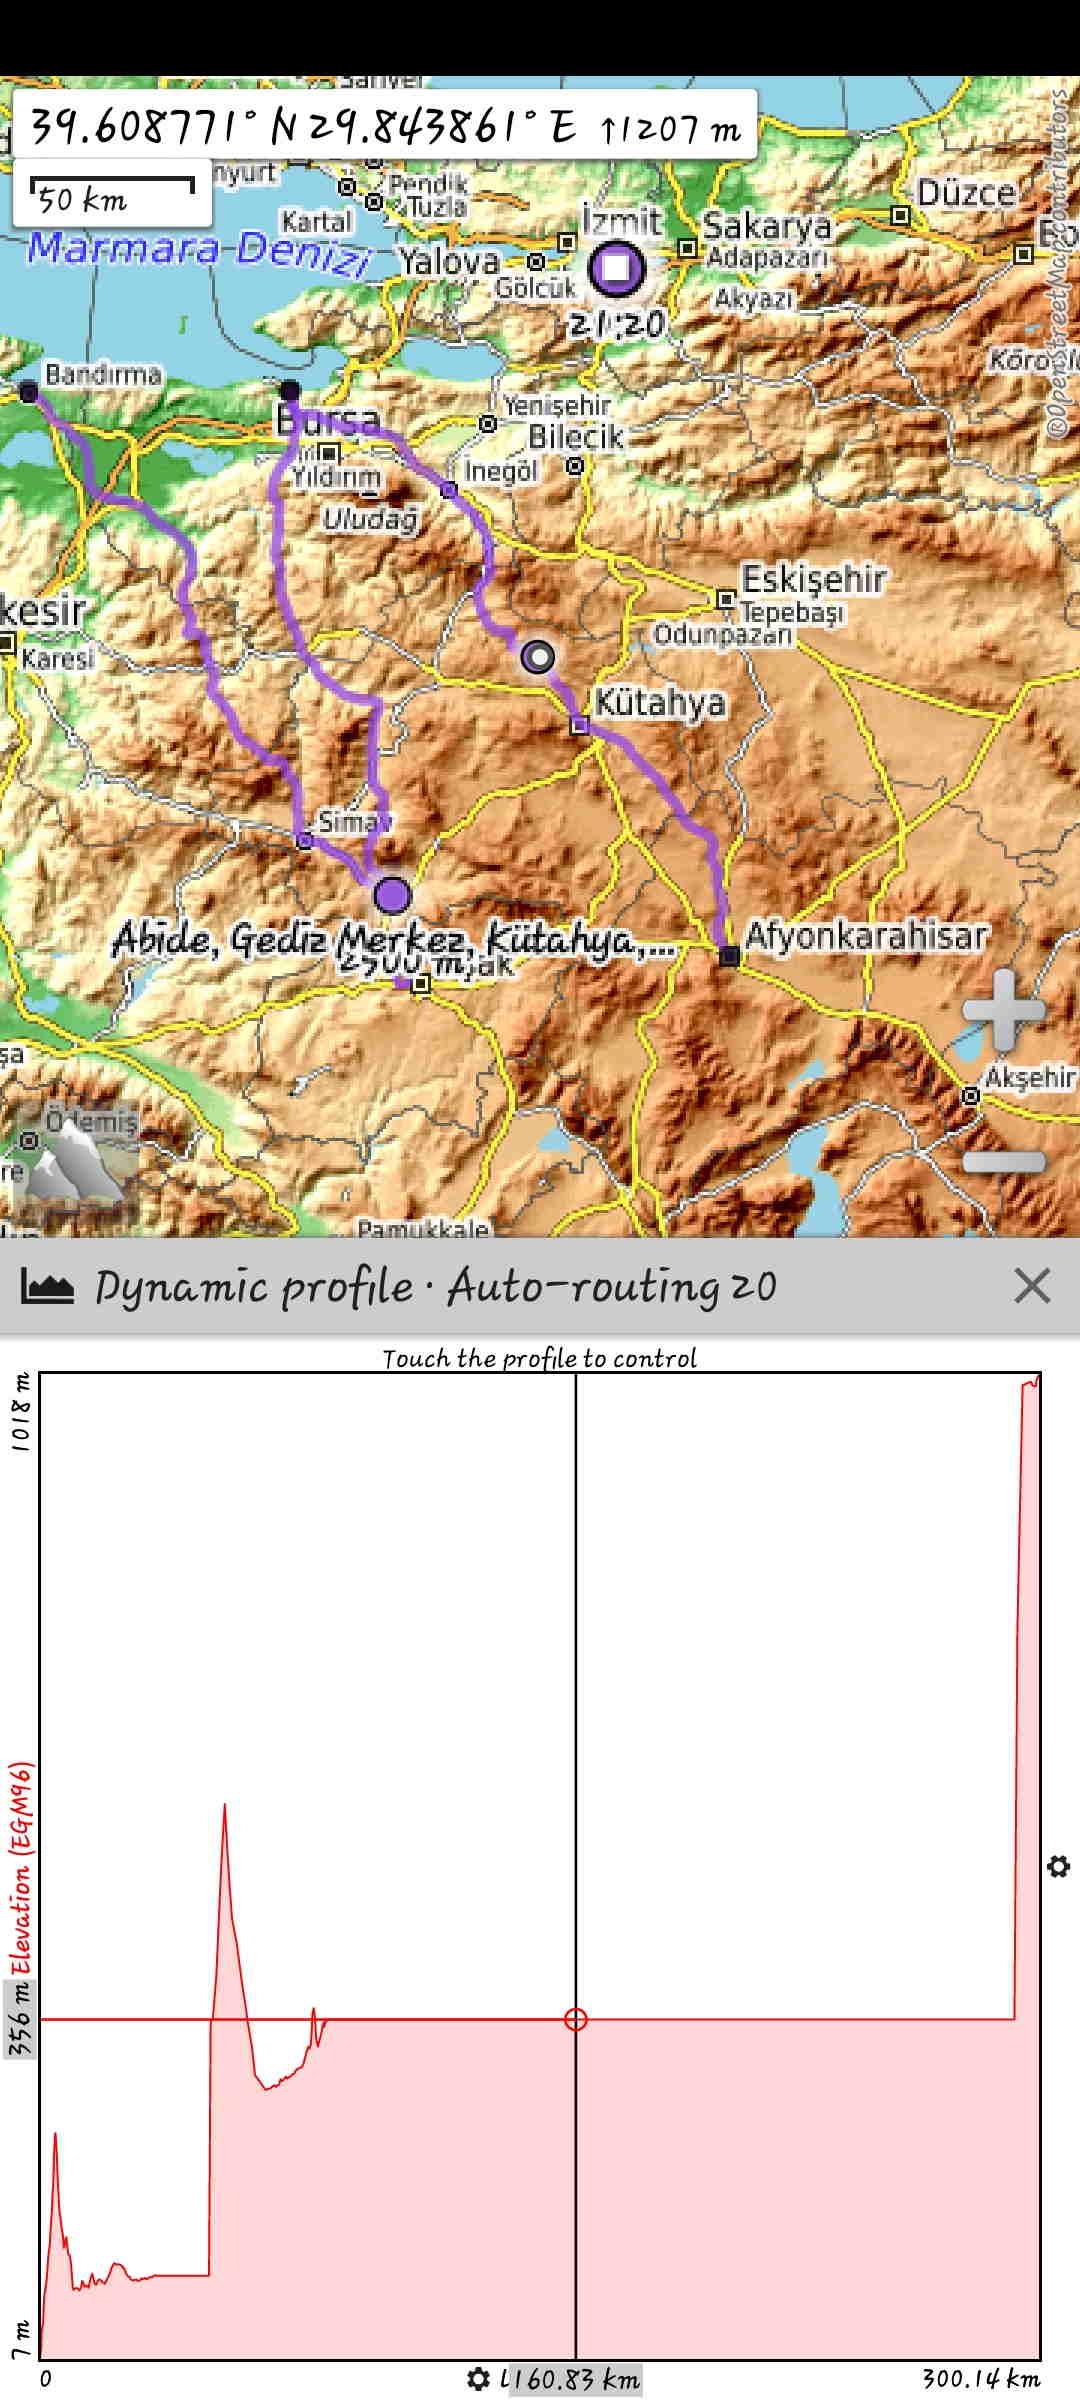Screen dimensions: 1080x2400
Task: Close the Dynamic profile panel
Action: (1031, 1286)
